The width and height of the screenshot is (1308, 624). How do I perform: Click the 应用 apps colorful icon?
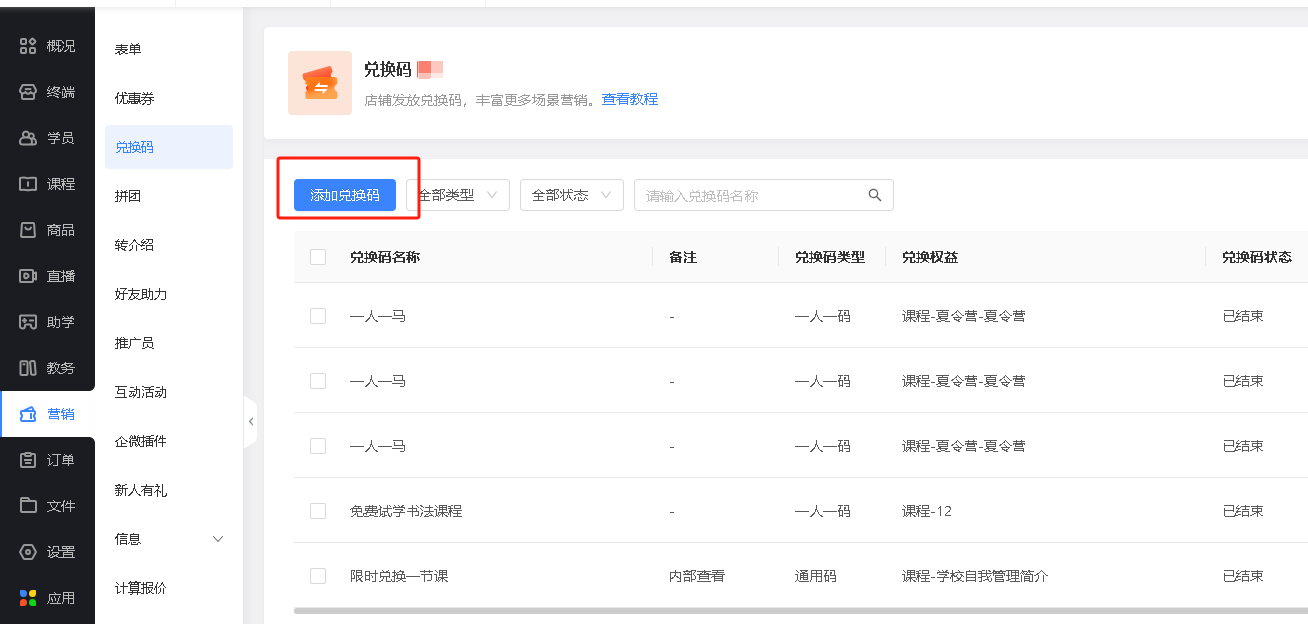point(28,598)
